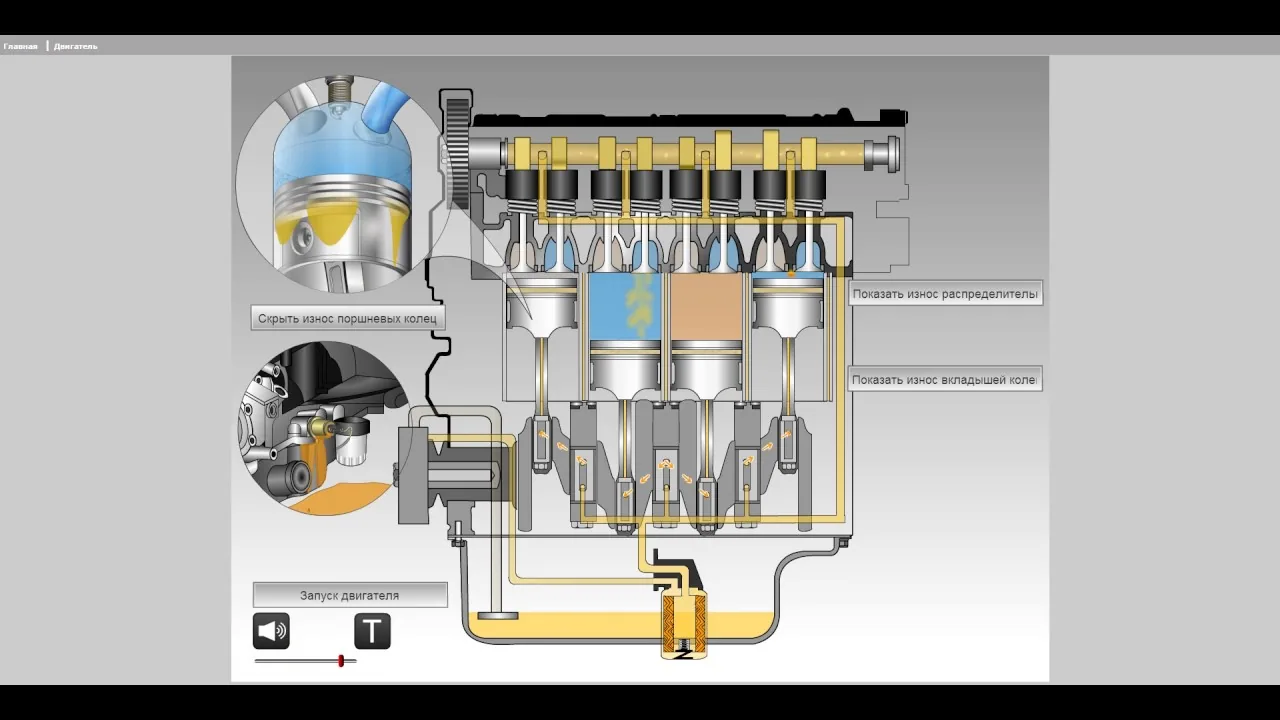
Task: Click the Запуск двигателя button
Action: click(349, 595)
